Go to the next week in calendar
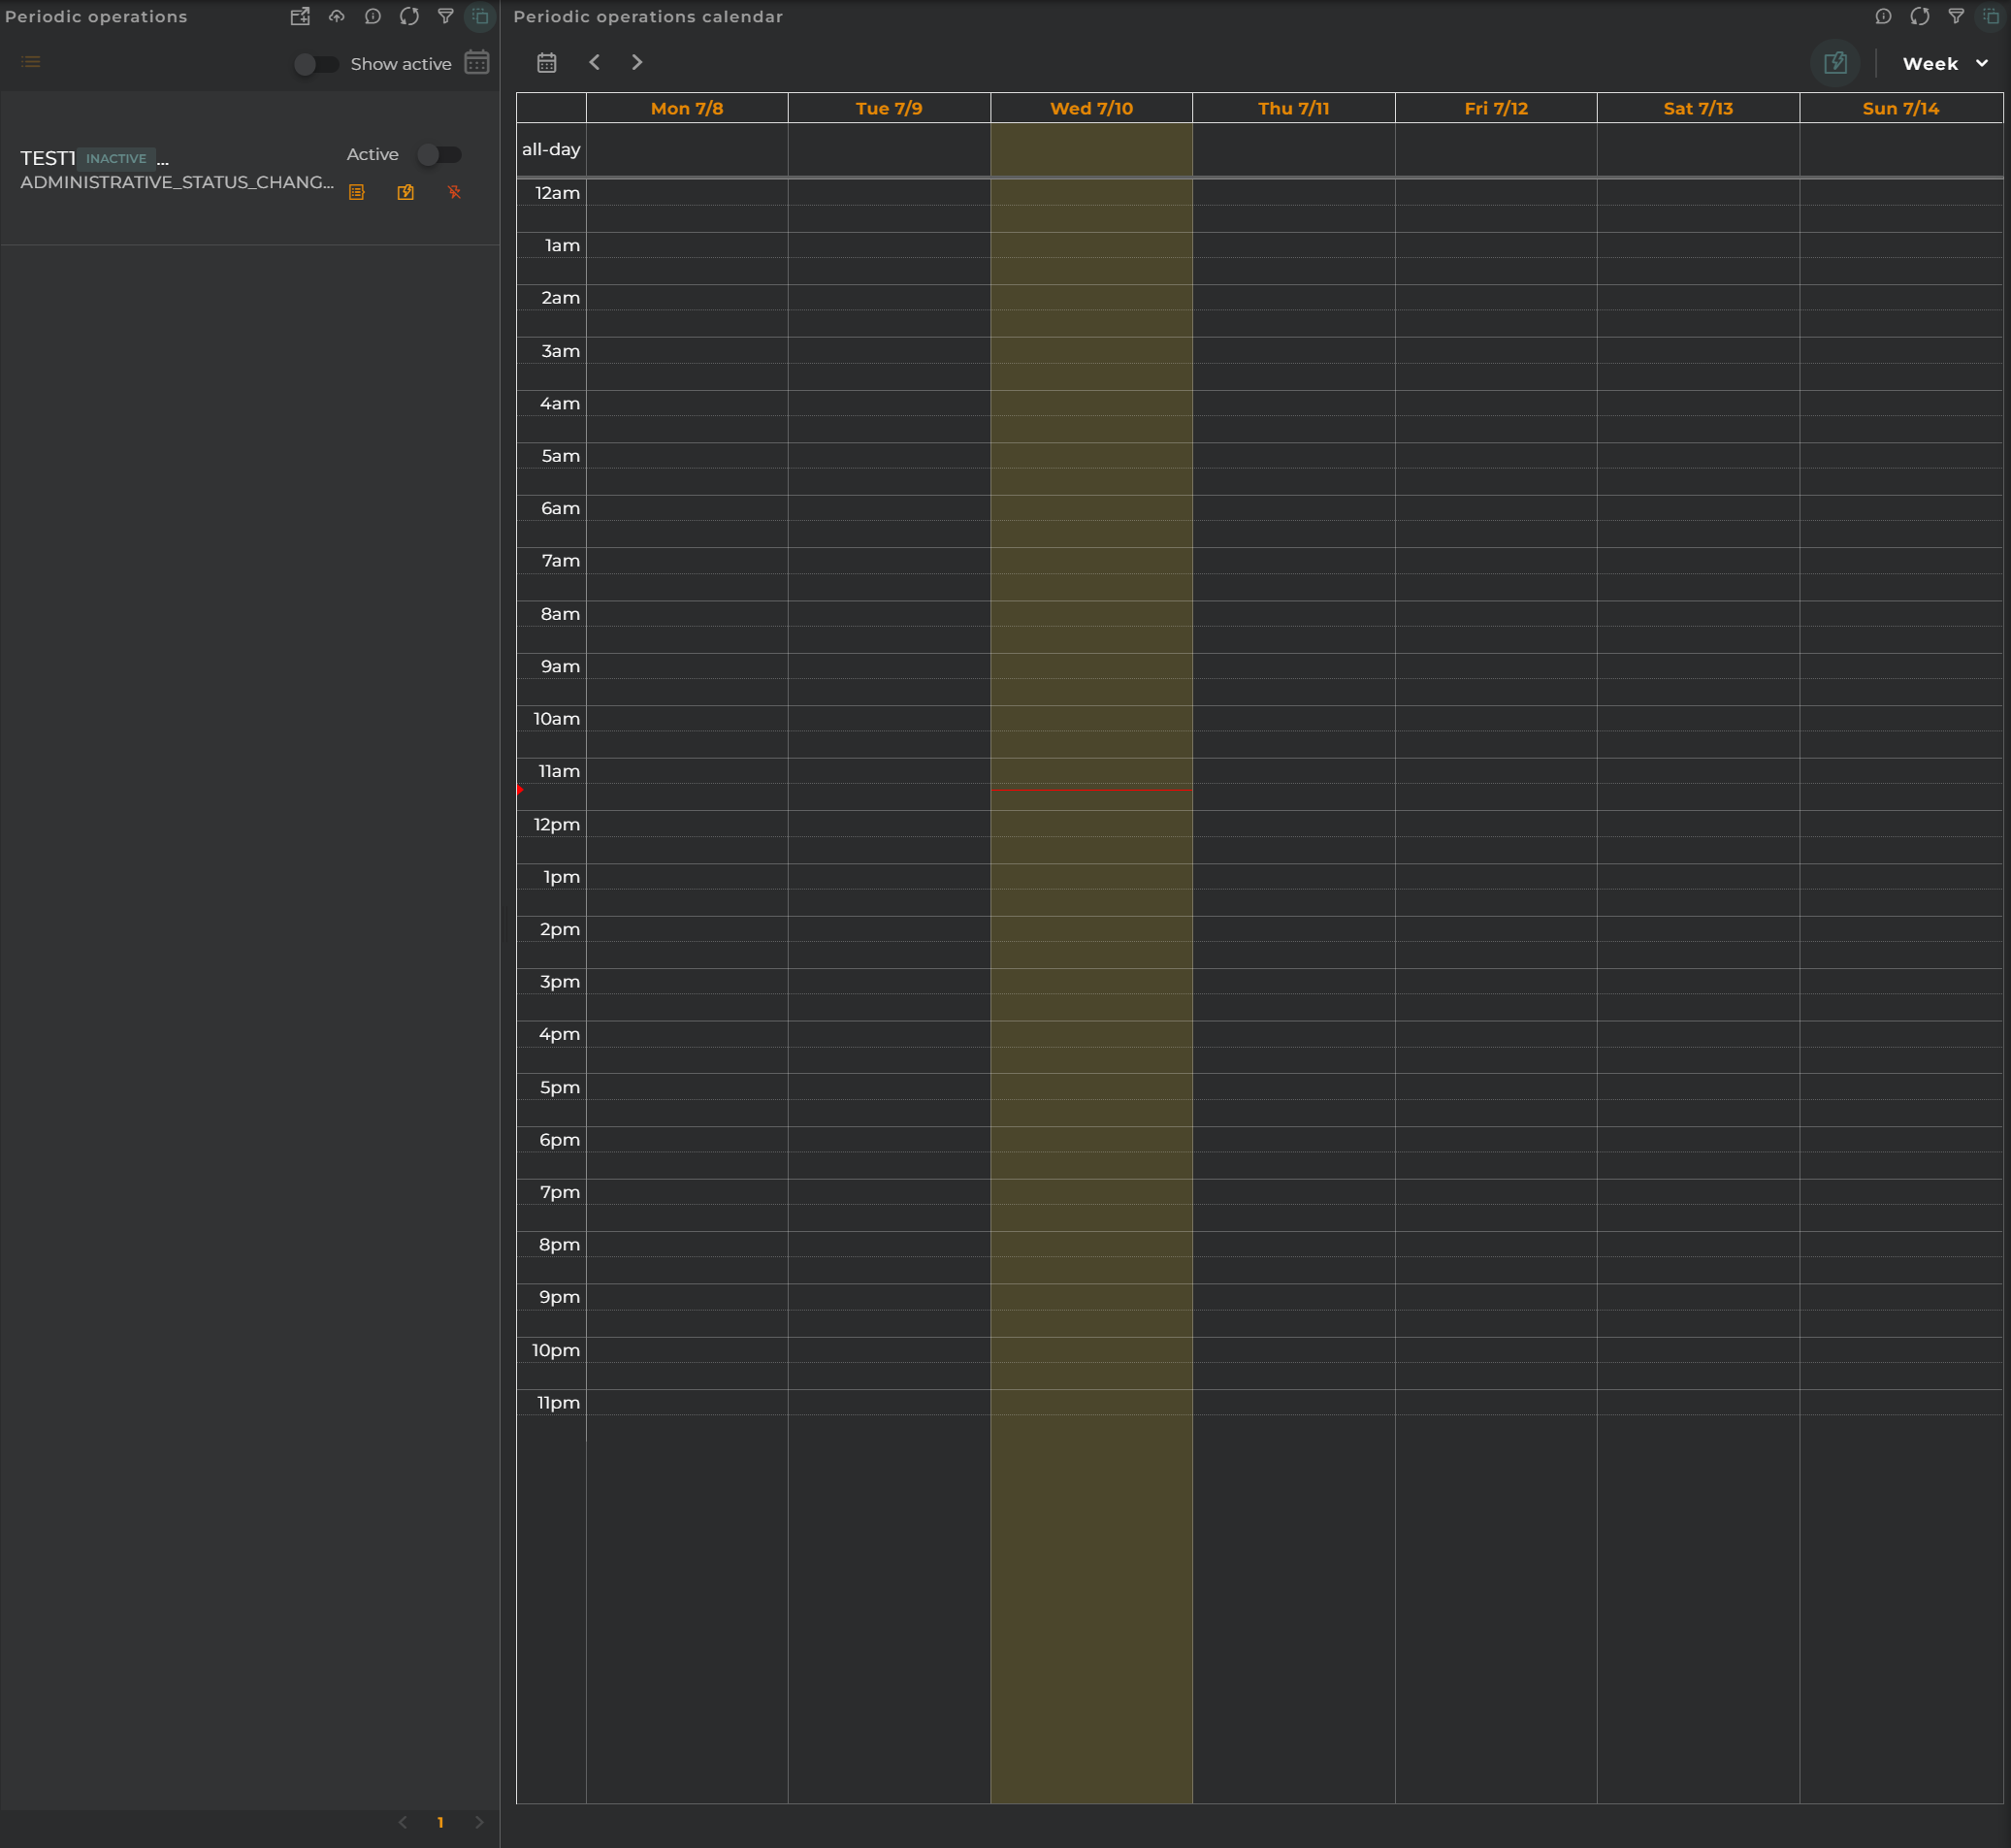The image size is (2011, 1848). click(x=637, y=62)
